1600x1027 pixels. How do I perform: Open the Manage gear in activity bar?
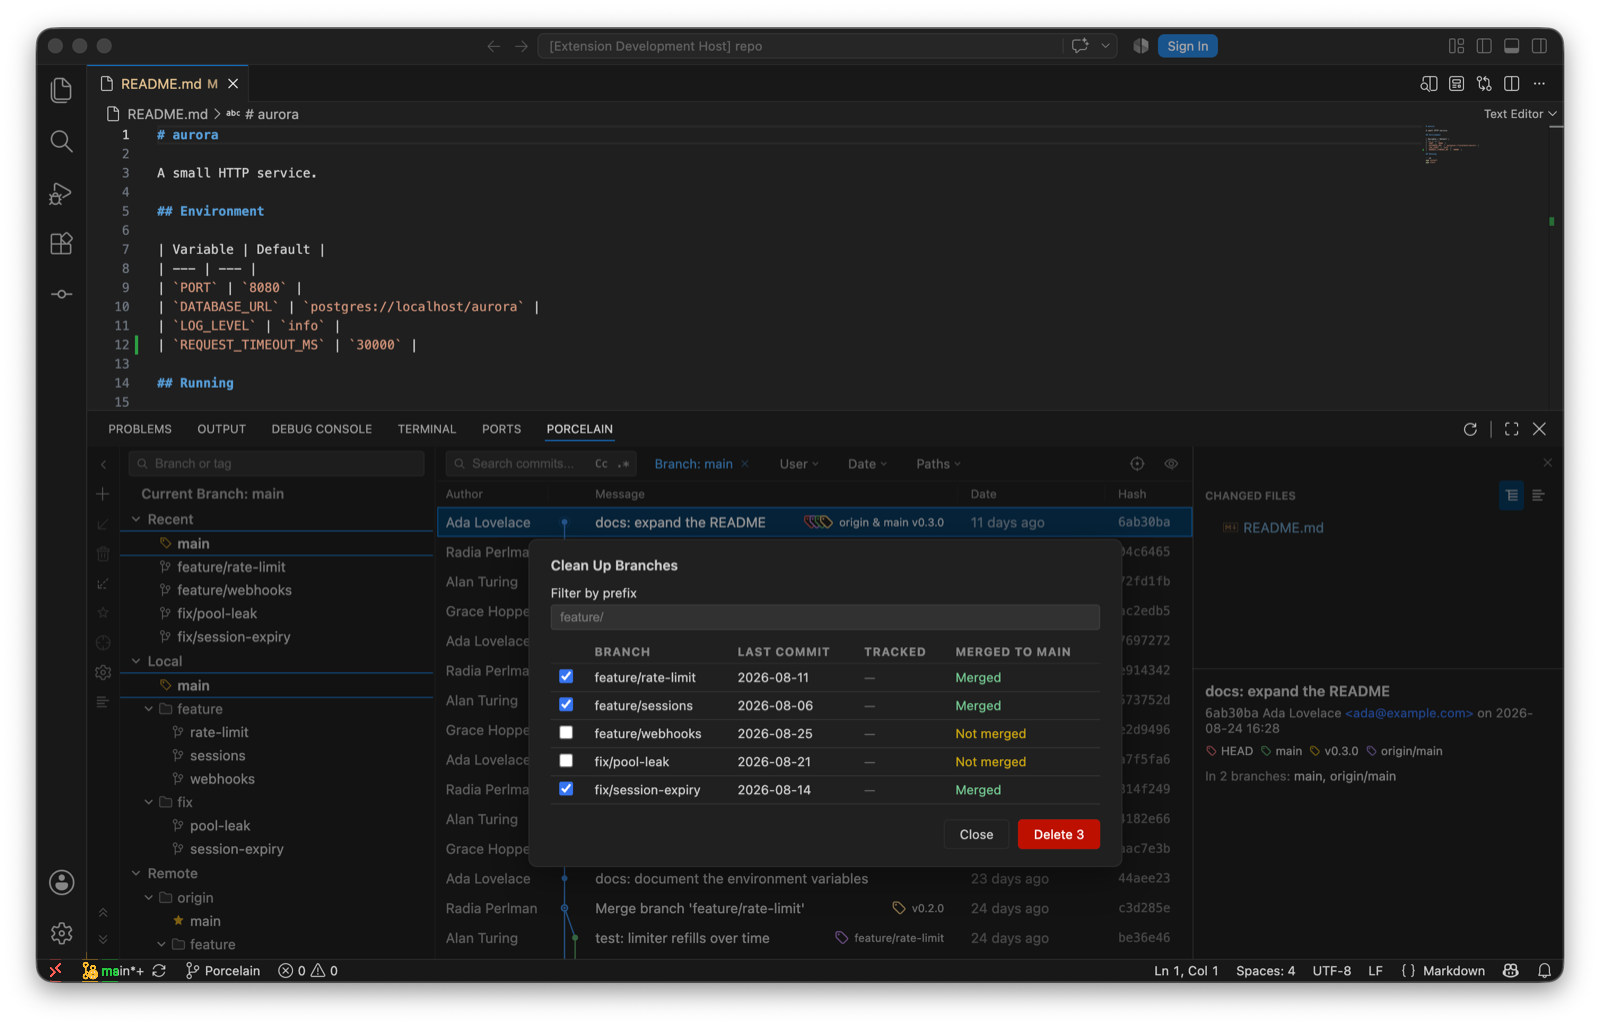pyautogui.click(x=61, y=933)
